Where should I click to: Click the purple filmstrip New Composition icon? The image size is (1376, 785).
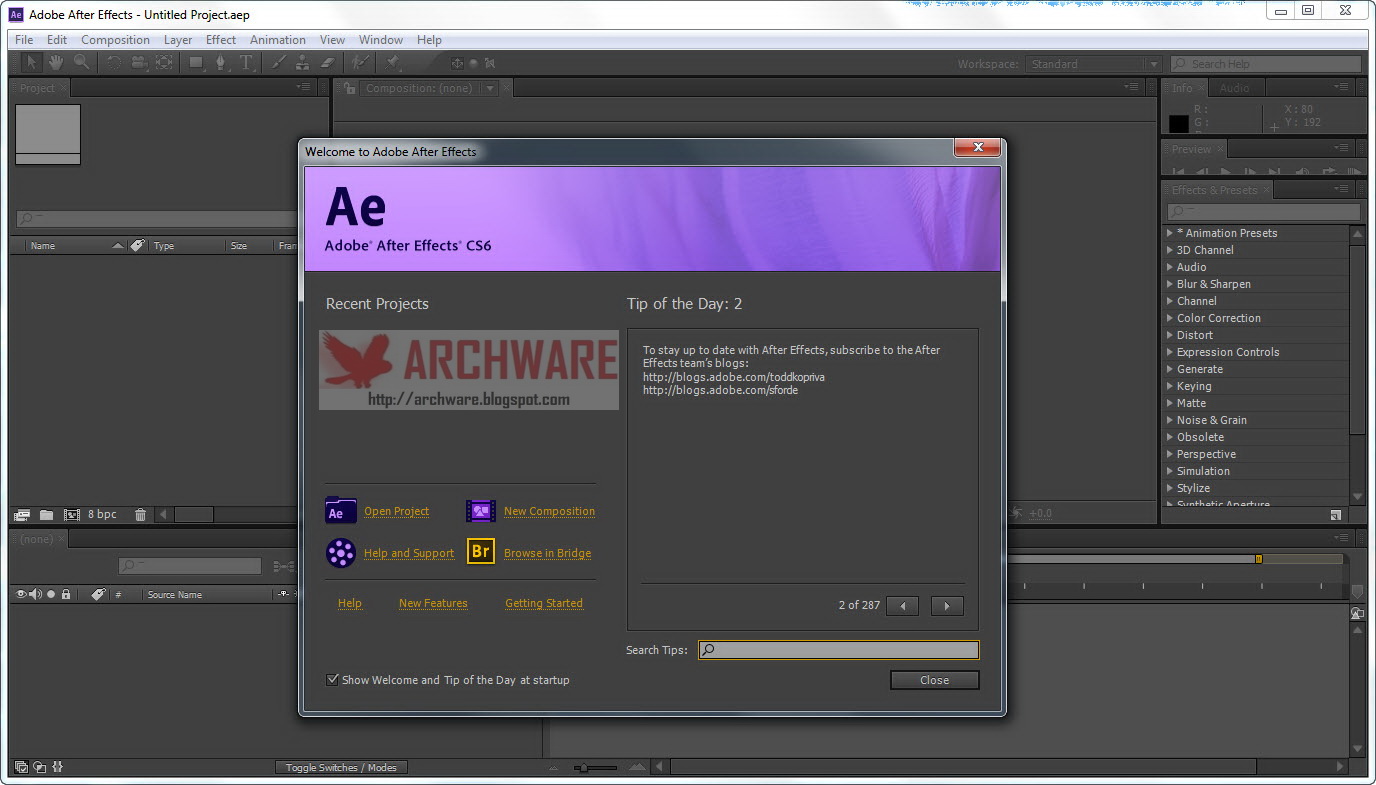(x=481, y=511)
